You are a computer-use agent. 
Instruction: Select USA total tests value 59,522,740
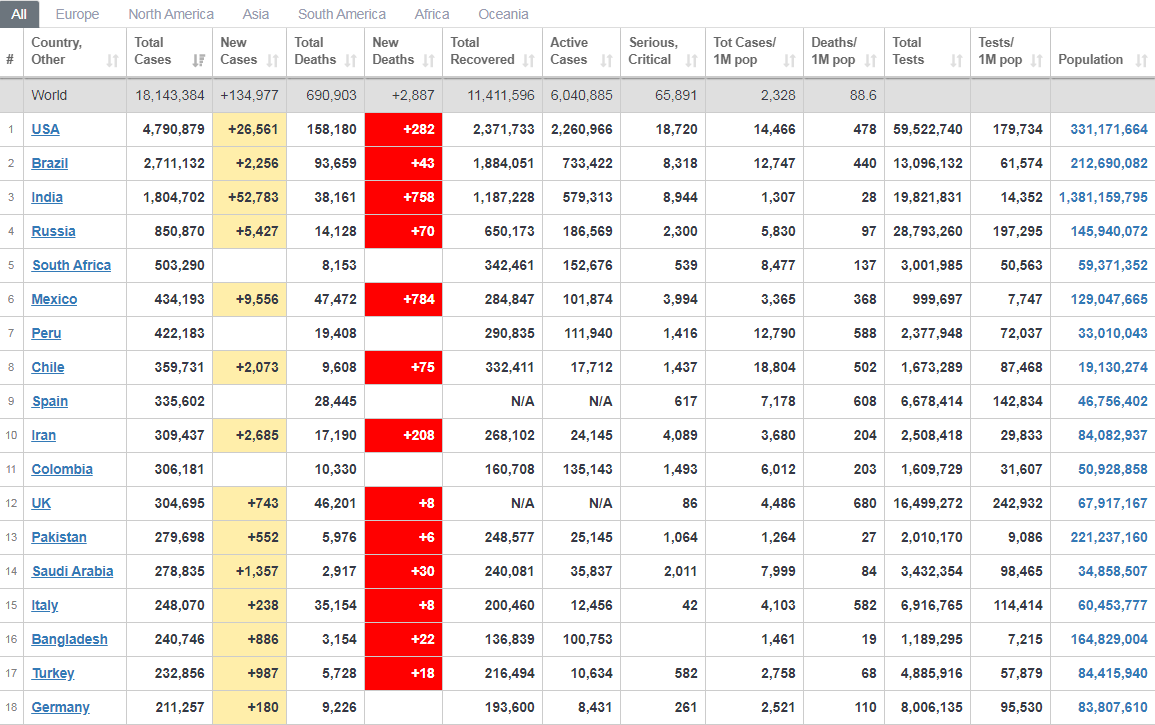click(x=927, y=129)
